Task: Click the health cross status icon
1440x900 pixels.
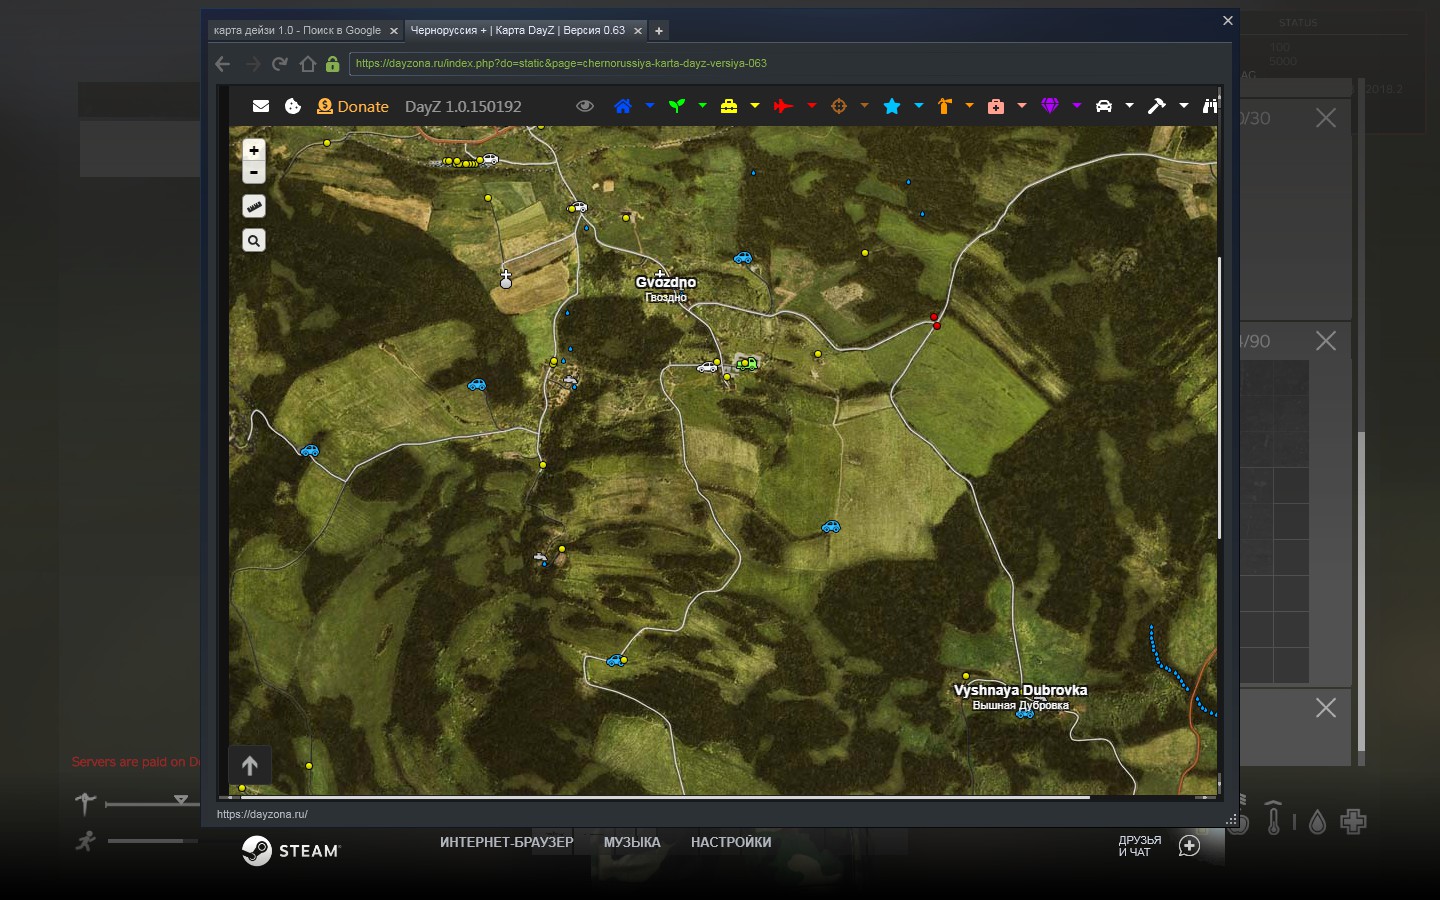Action: [1354, 822]
